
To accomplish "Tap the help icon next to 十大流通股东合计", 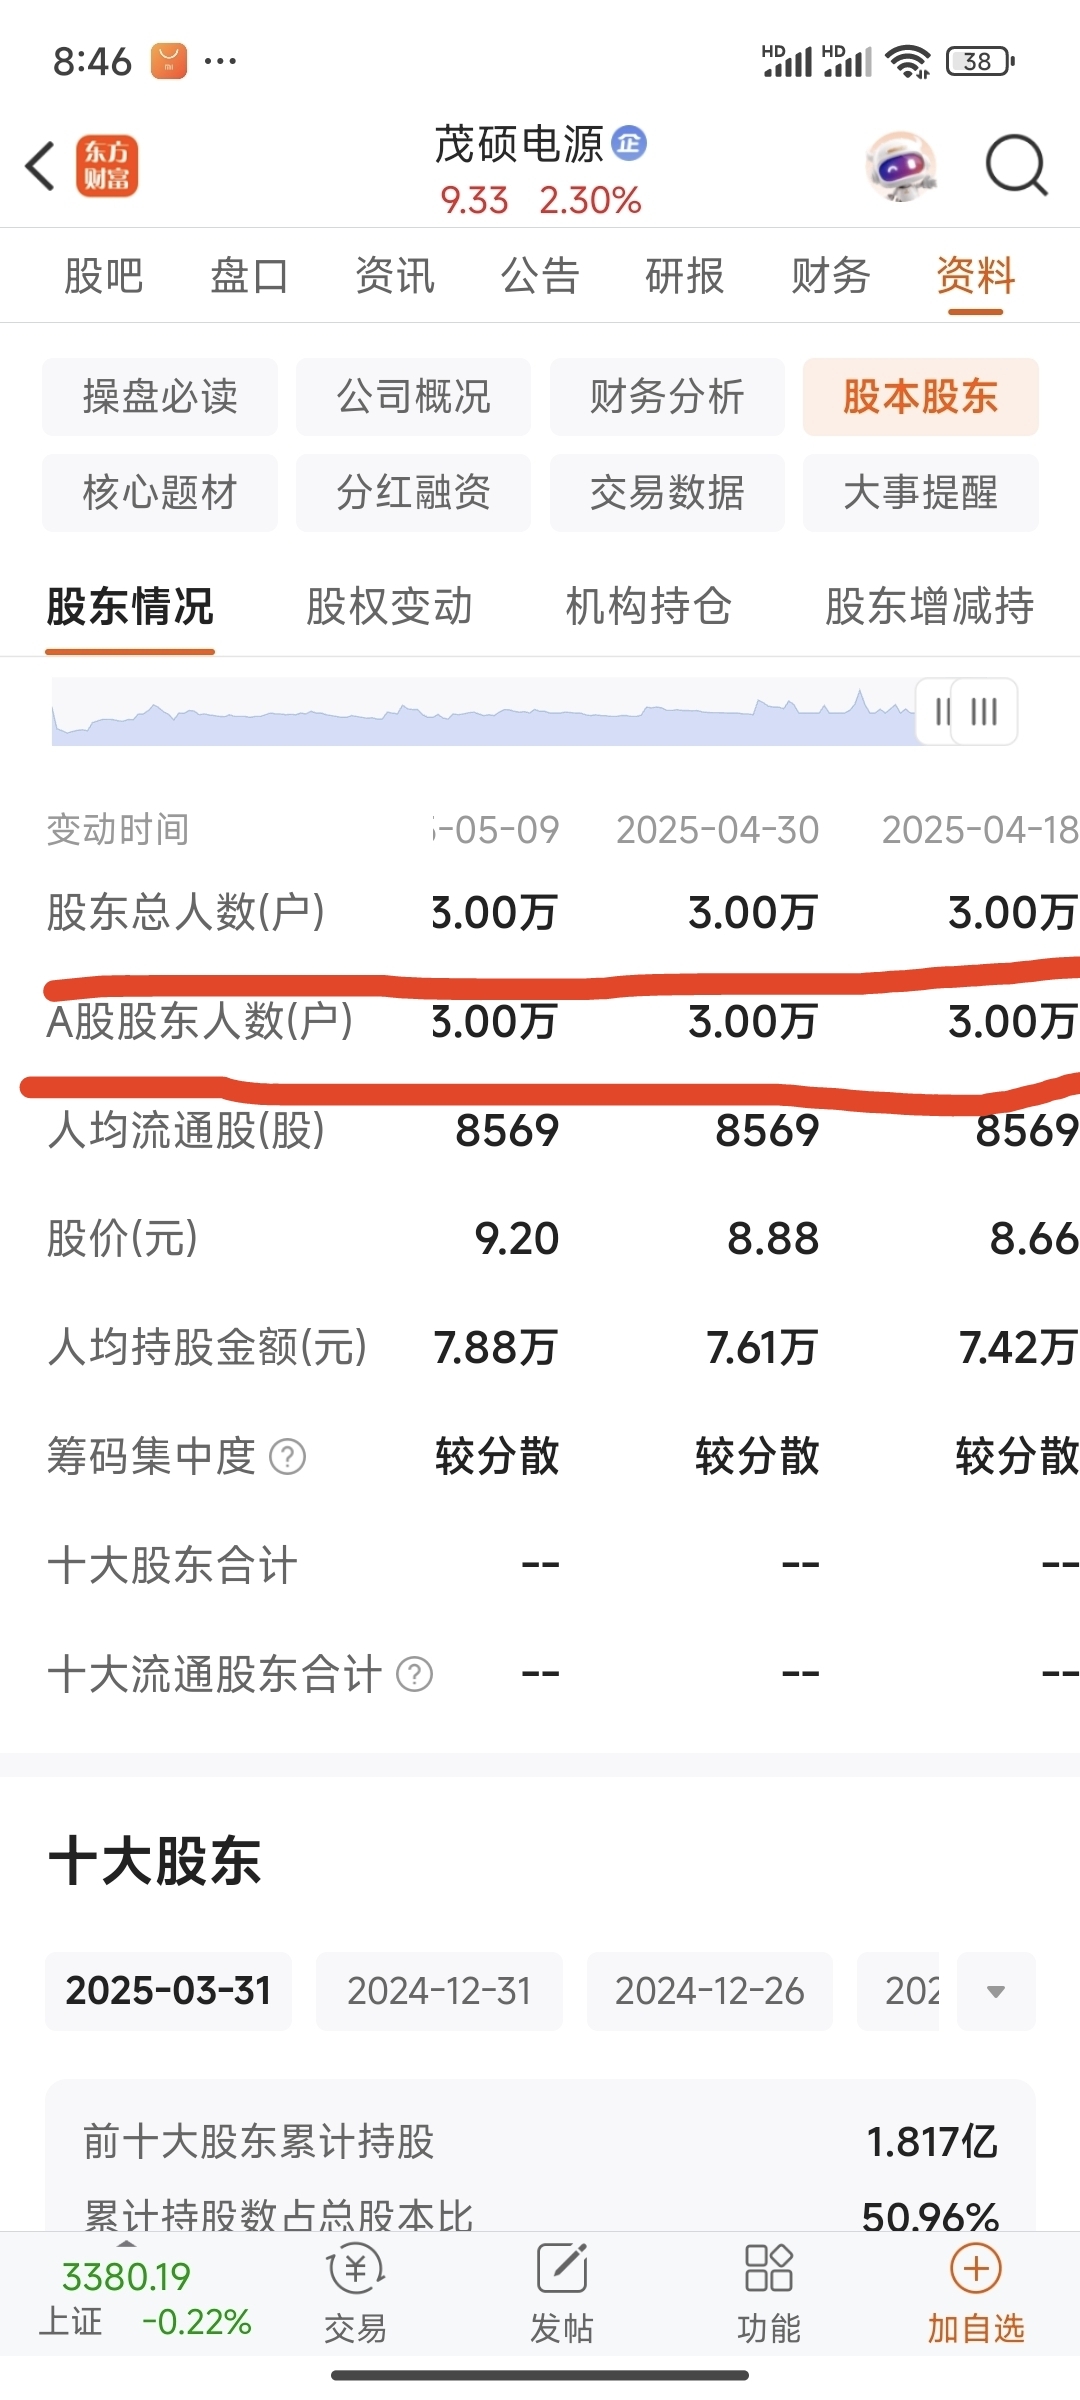I will (415, 1673).
